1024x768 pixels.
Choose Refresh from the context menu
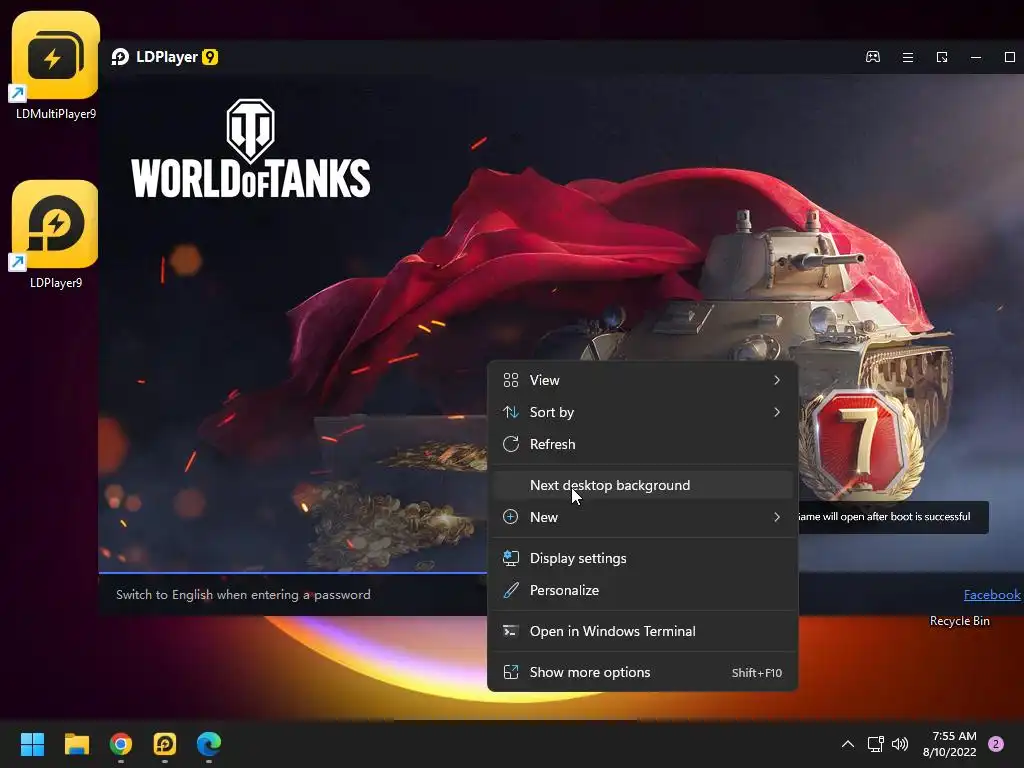click(x=643, y=444)
